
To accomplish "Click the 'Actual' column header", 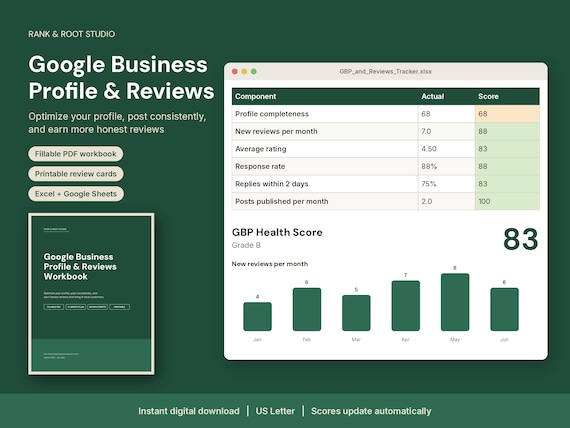I will click(x=433, y=96).
